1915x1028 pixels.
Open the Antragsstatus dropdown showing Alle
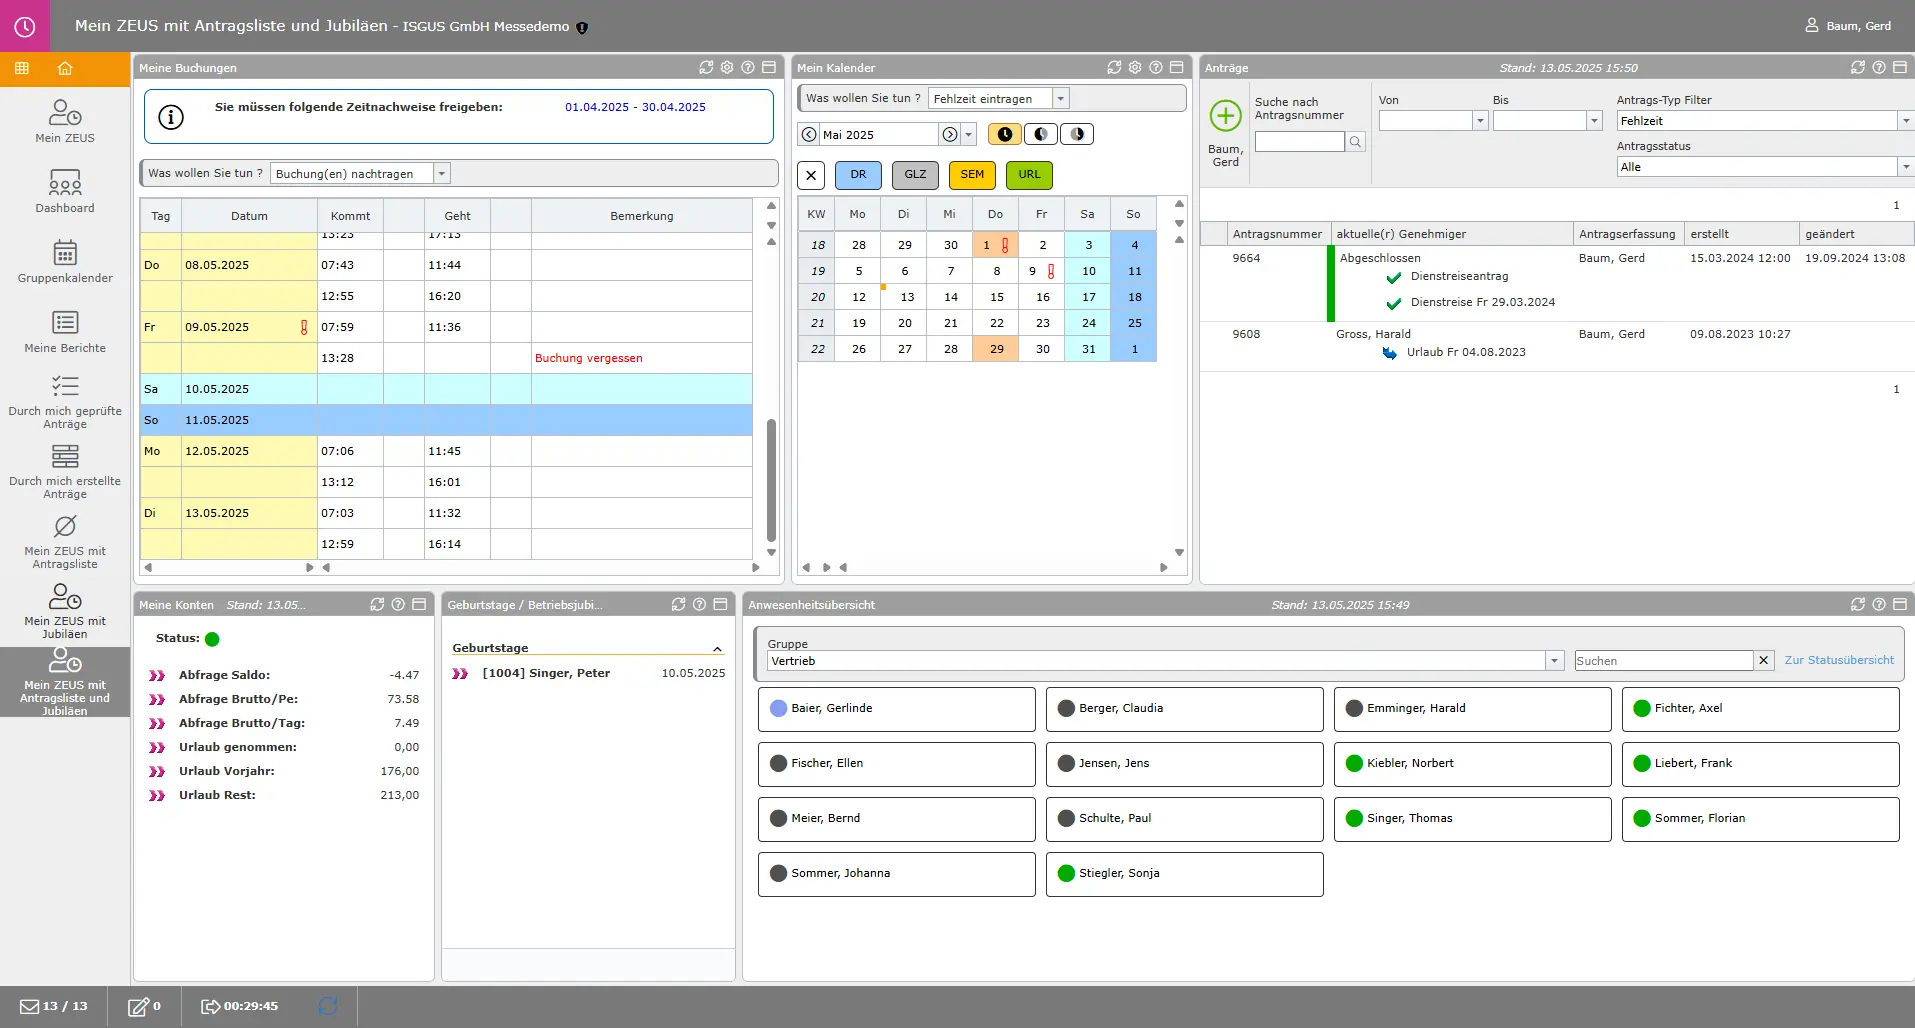[1905, 167]
